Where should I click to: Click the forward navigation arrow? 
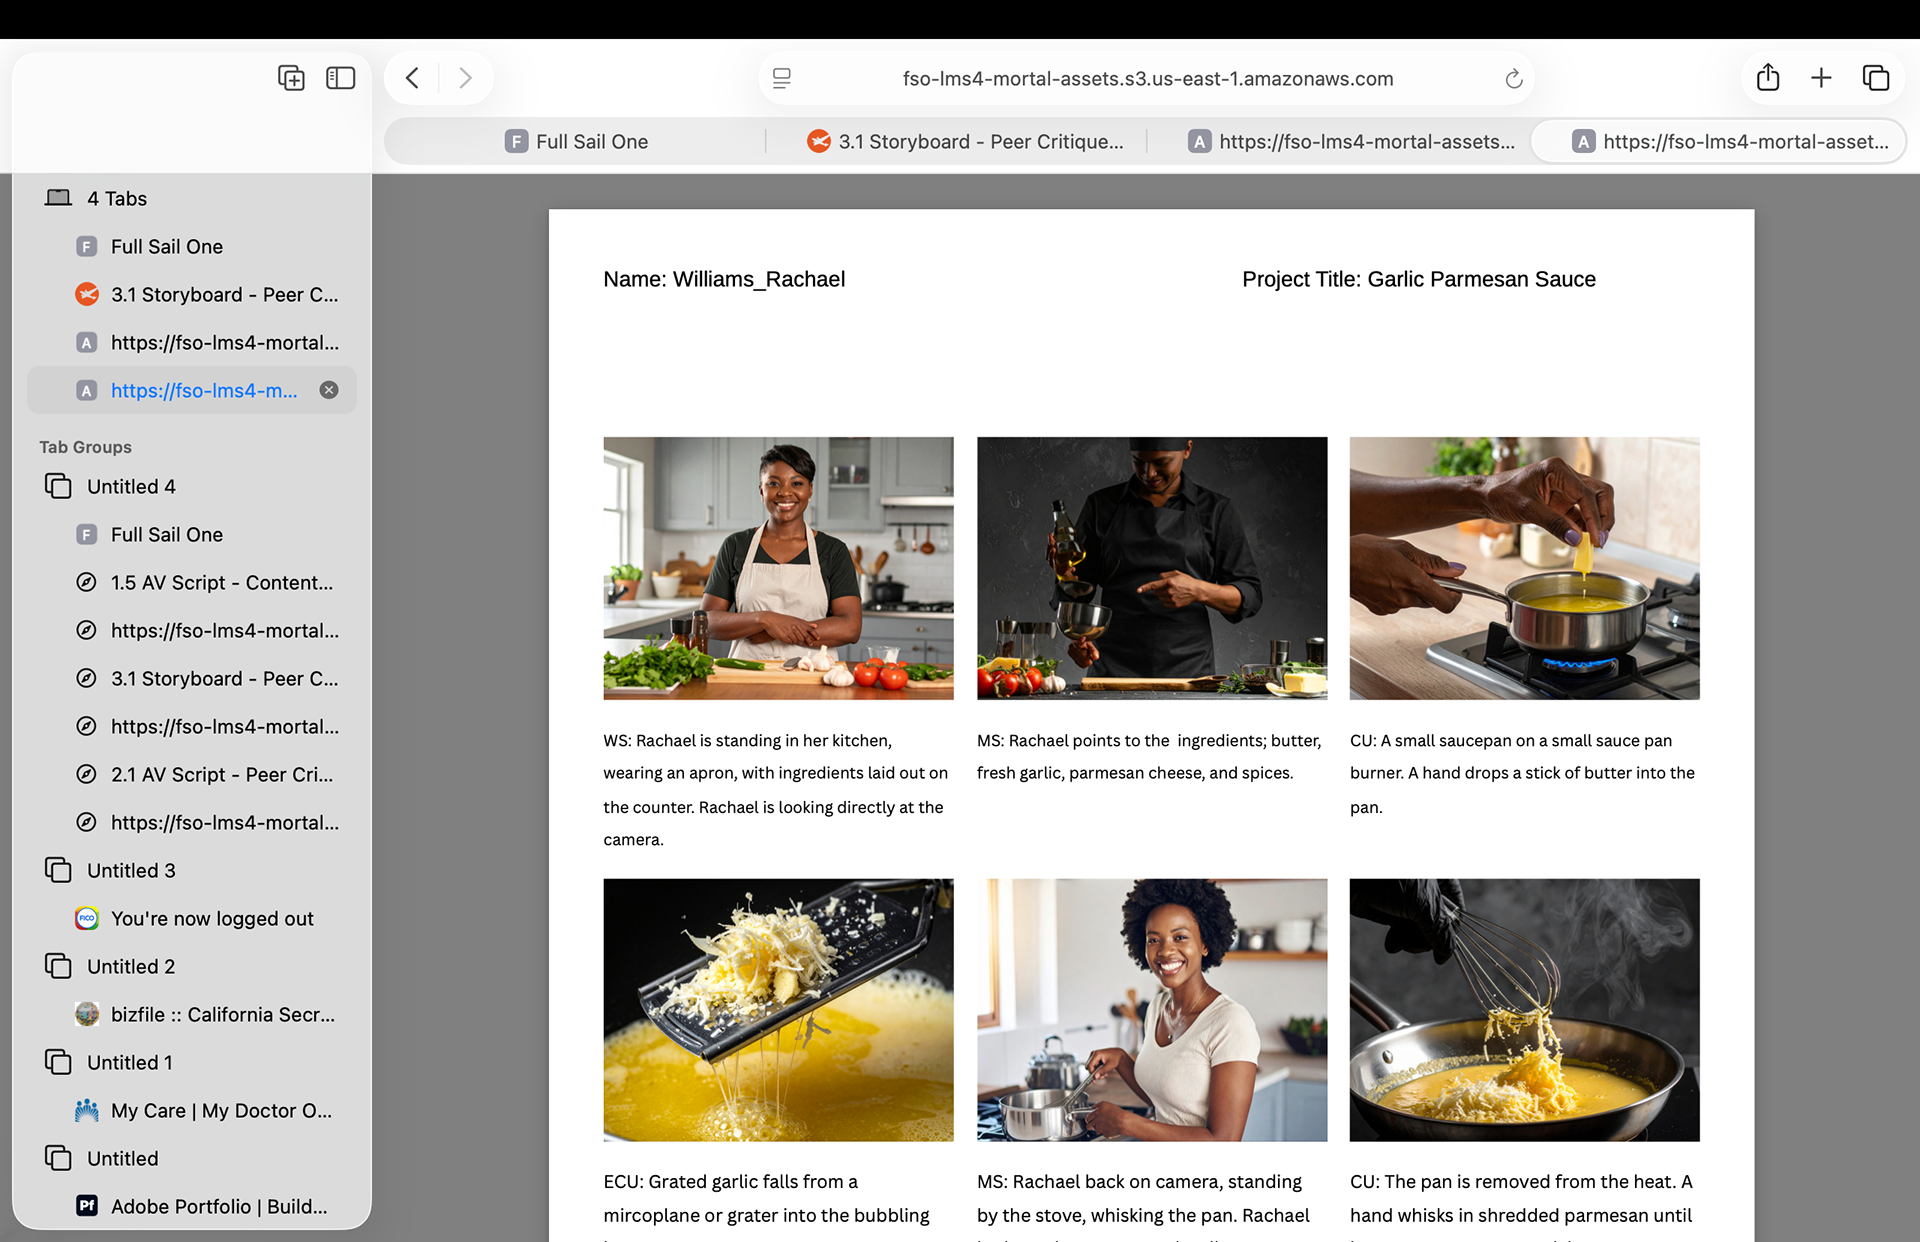(x=465, y=78)
